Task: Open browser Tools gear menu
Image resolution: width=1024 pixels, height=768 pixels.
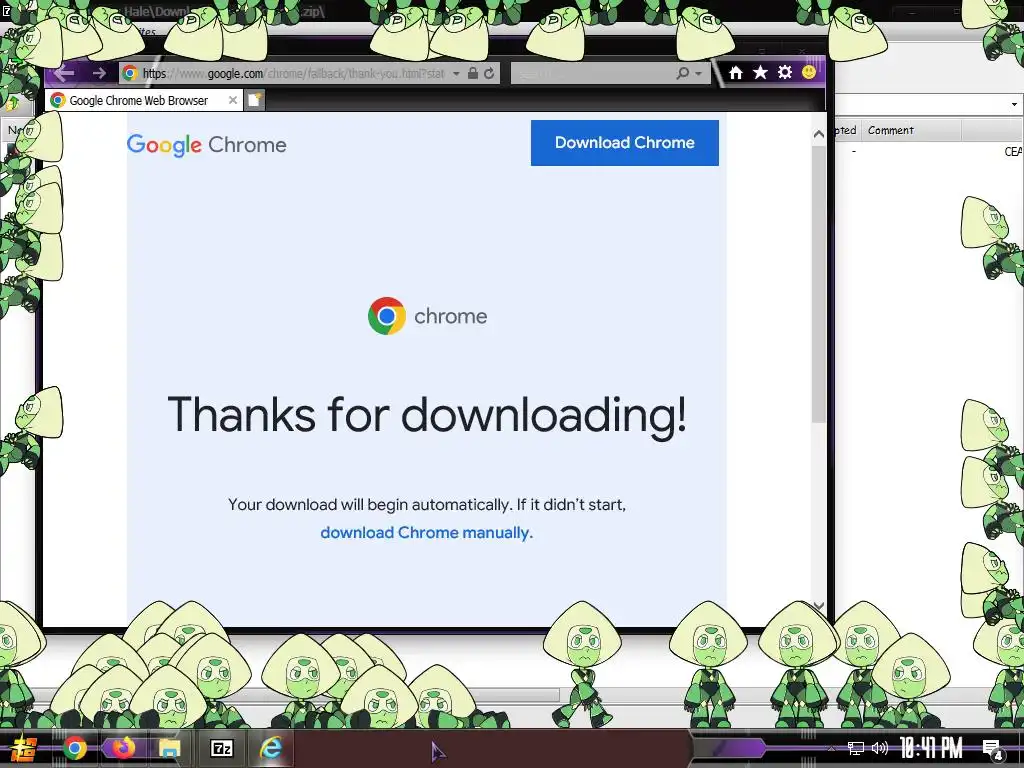Action: [785, 72]
